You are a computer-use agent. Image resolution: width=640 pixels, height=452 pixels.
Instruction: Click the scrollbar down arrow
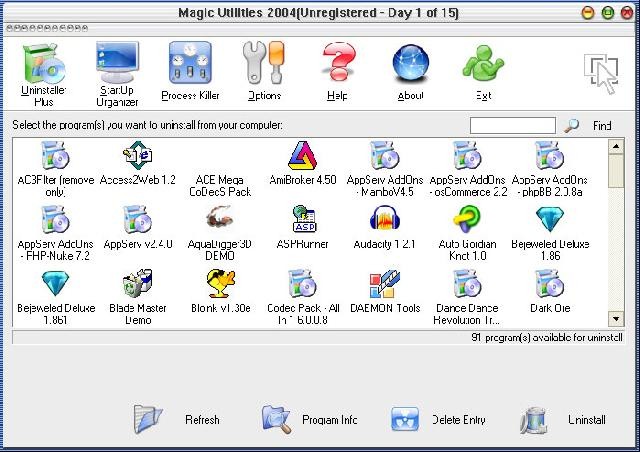coord(616,318)
